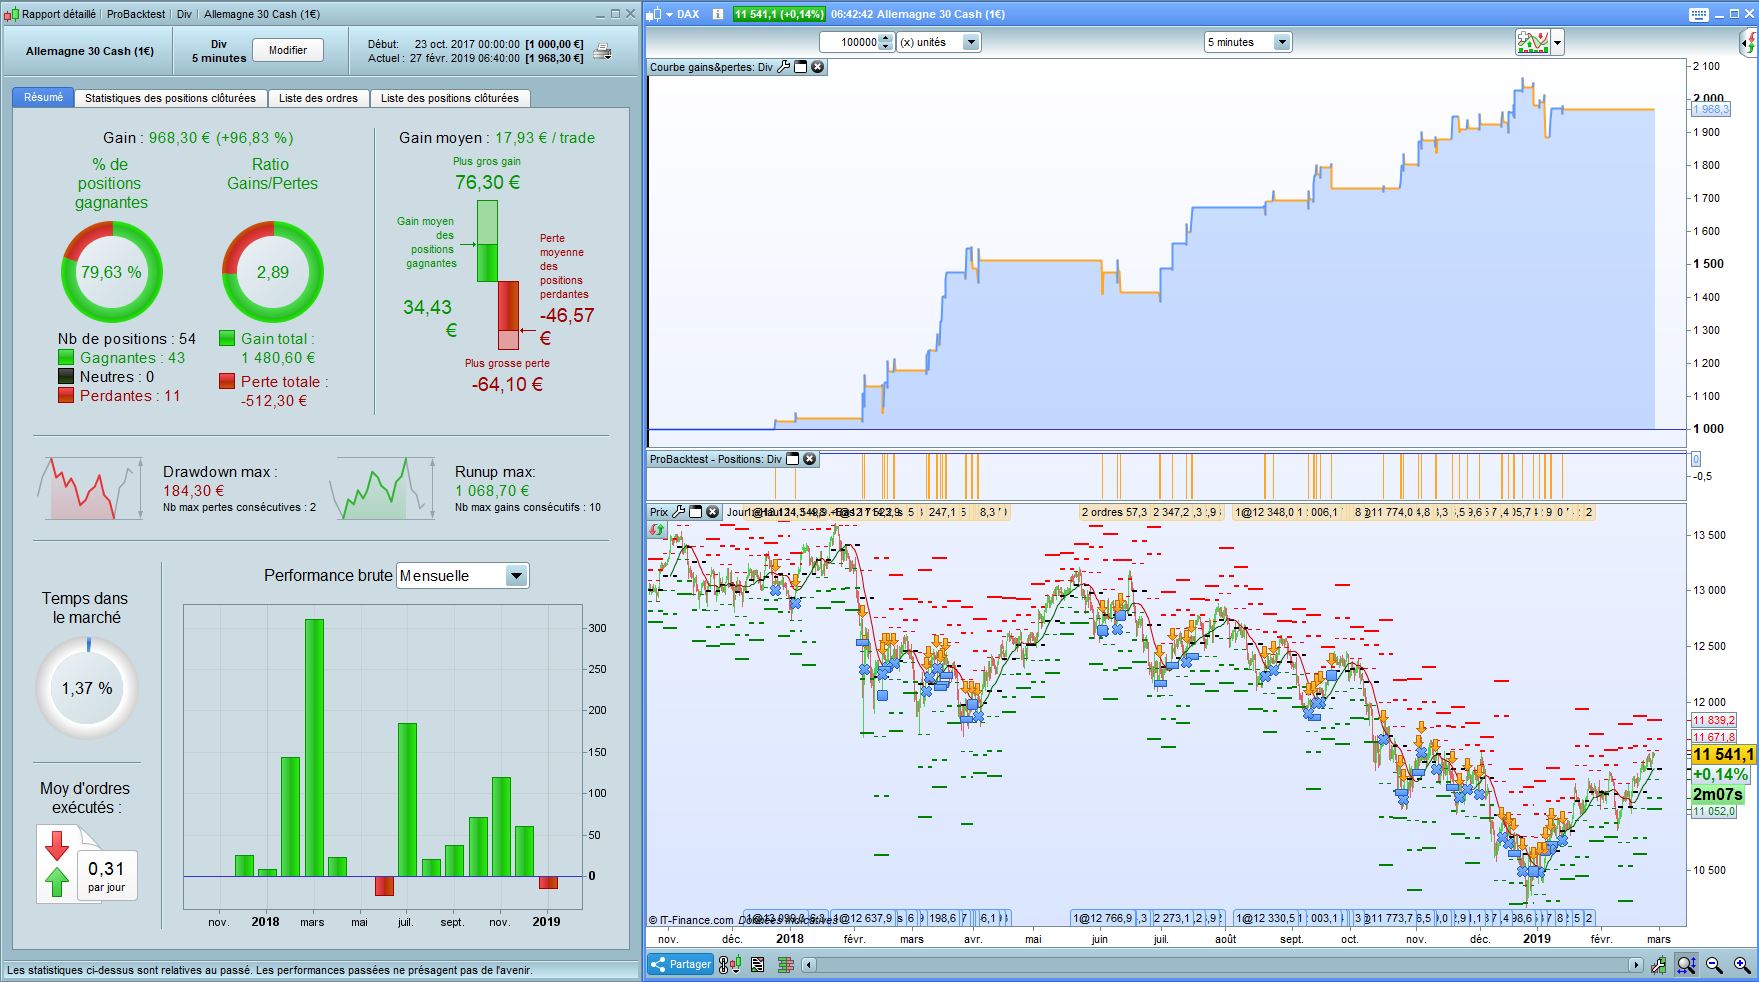Click the 1 968,3 equity value label
The image size is (1759, 982).
point(1710,110)
